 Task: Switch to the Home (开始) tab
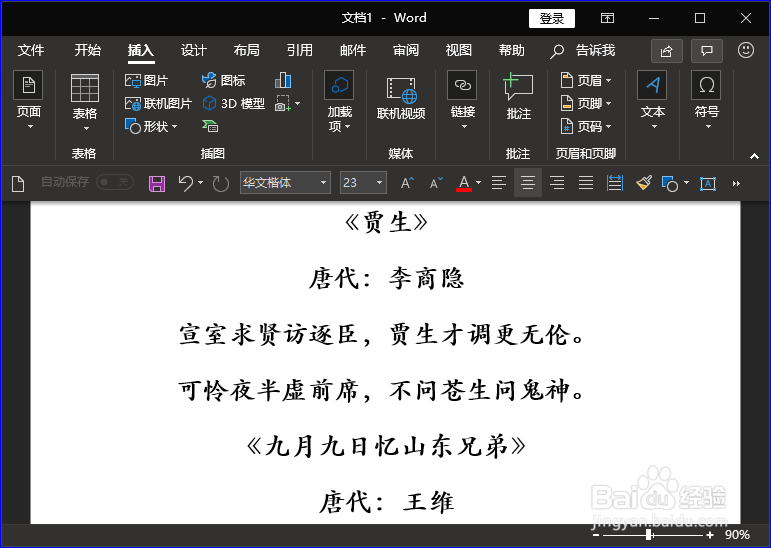(88, 50)
